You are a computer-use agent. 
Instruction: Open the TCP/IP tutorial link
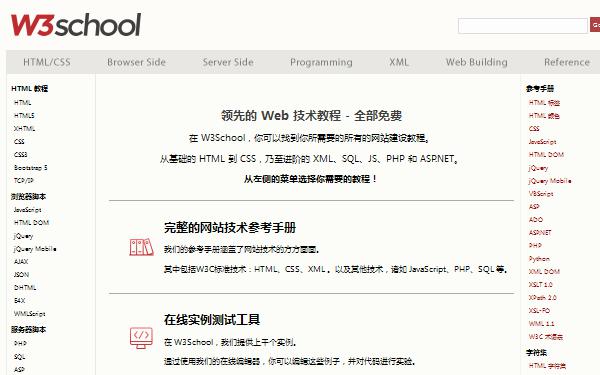point(24,181)
